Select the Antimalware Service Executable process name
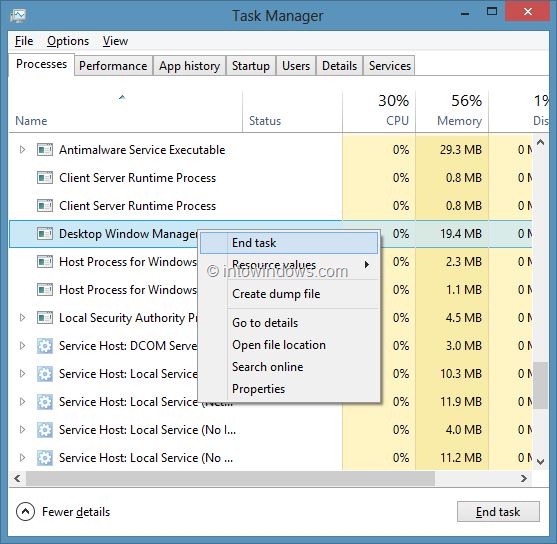The width and height of the screenshot is (557, 544). 142,150
